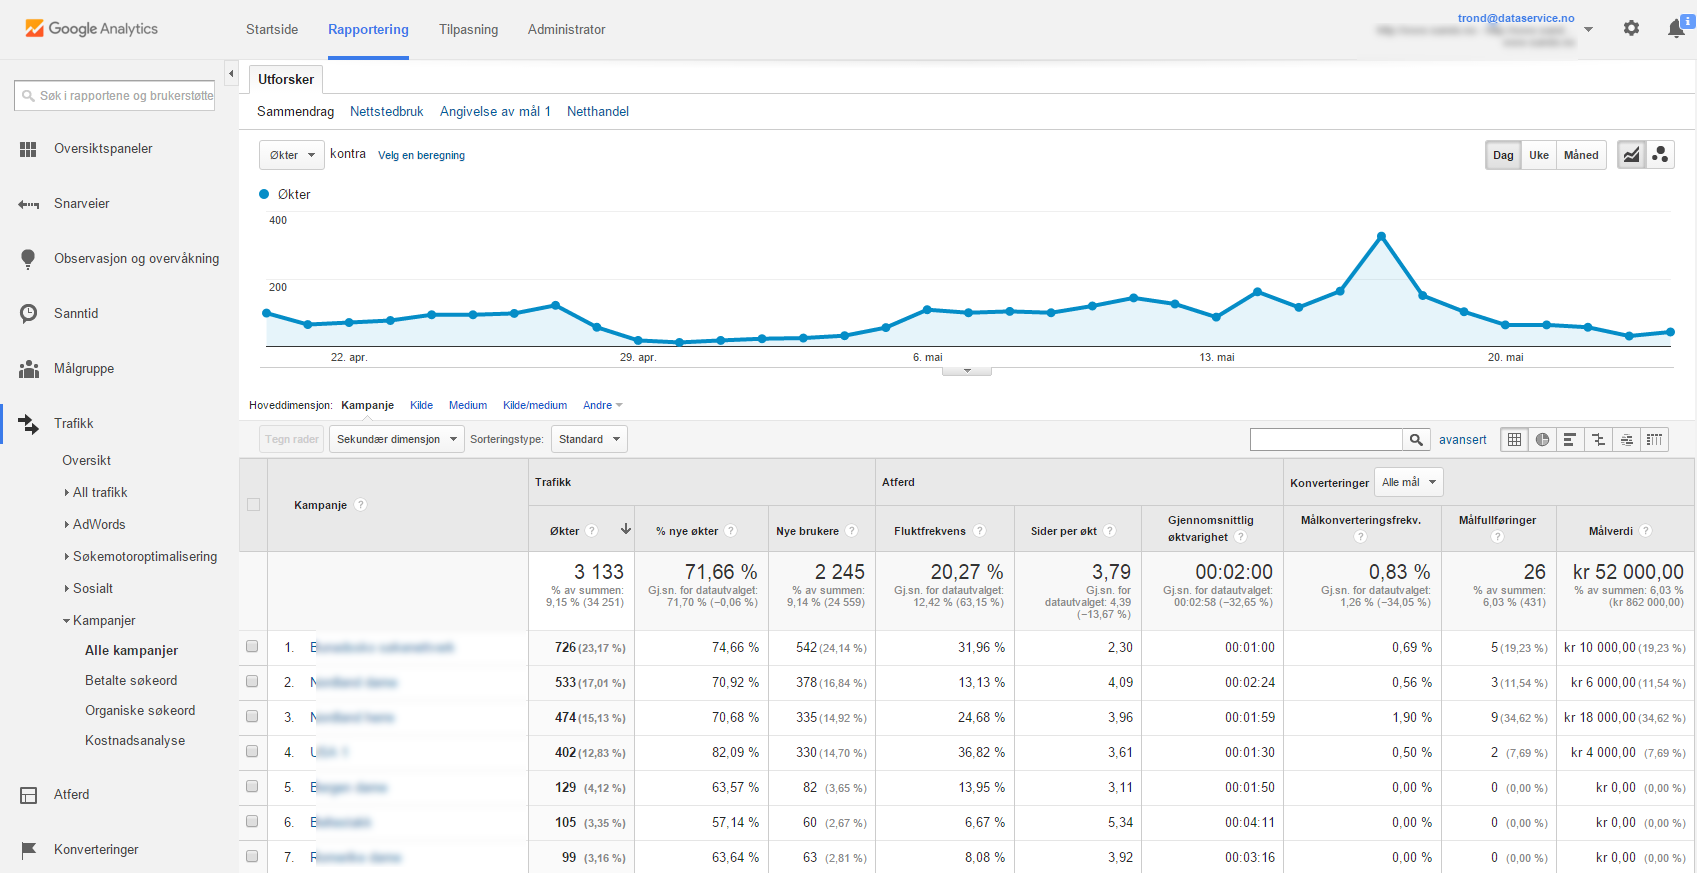Select the comparison view icon
Viewport: 1697px width, 873px height.
(1598, 439)
